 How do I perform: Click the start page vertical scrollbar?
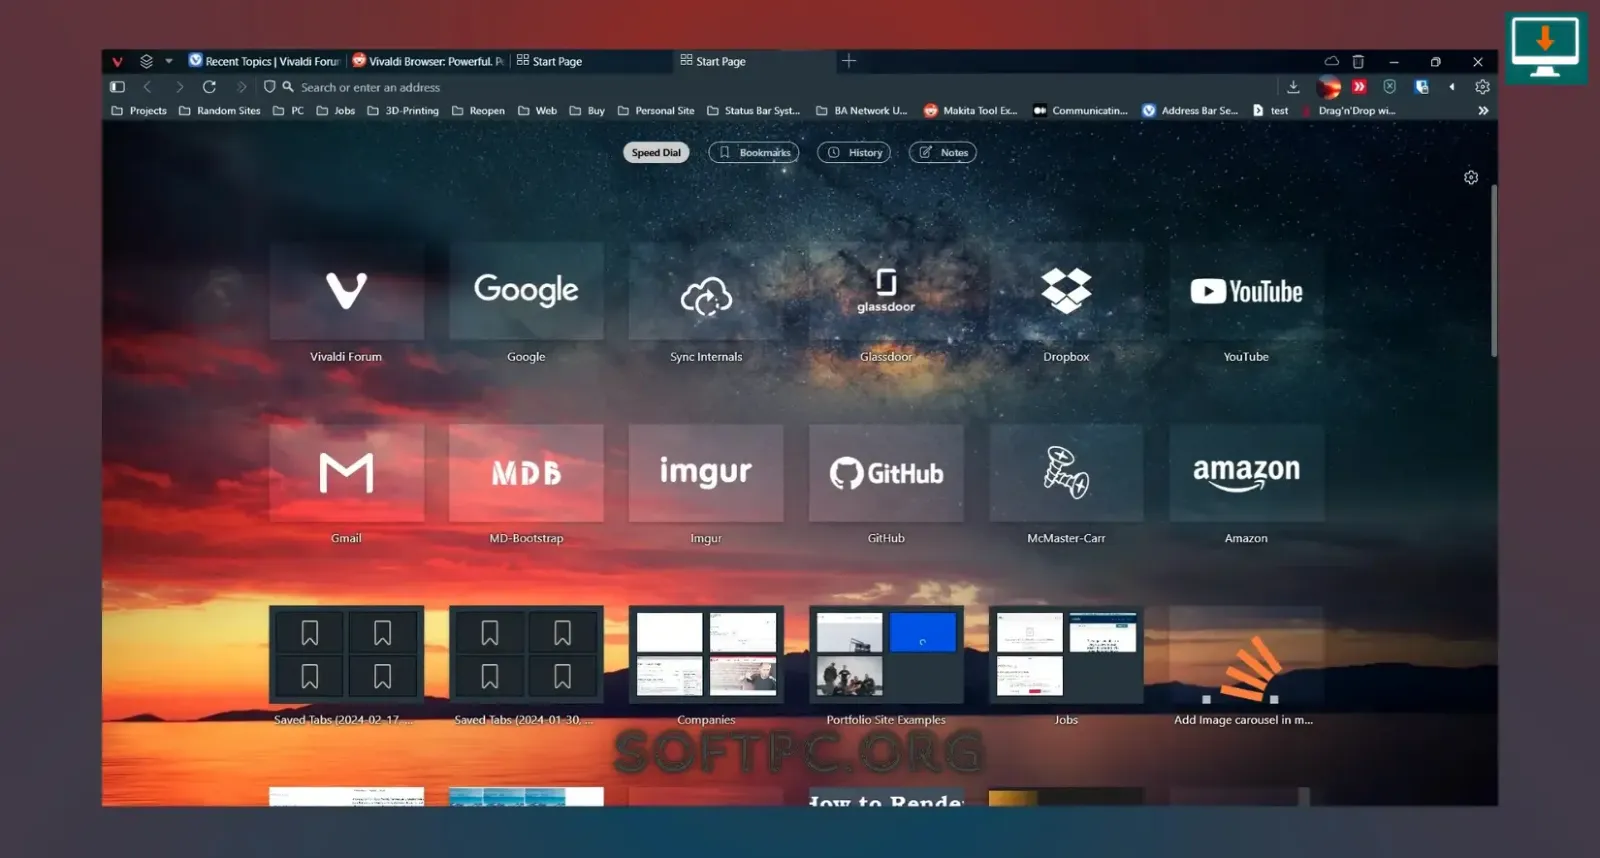(x=1494, y=270)
